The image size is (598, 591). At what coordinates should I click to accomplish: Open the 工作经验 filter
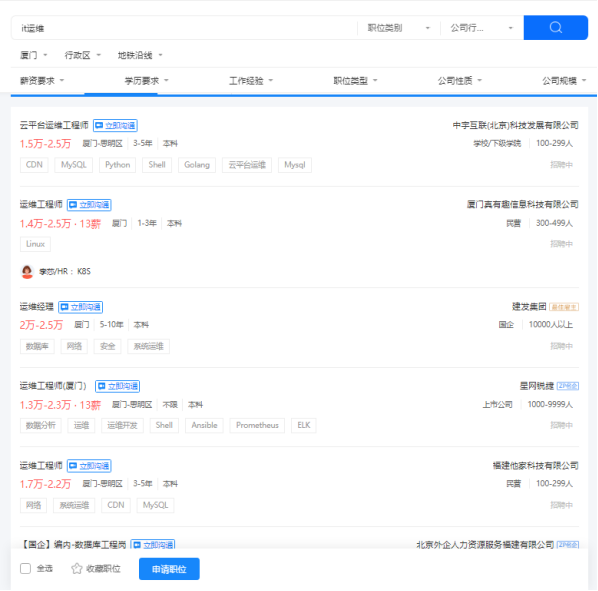pos(251,81)
